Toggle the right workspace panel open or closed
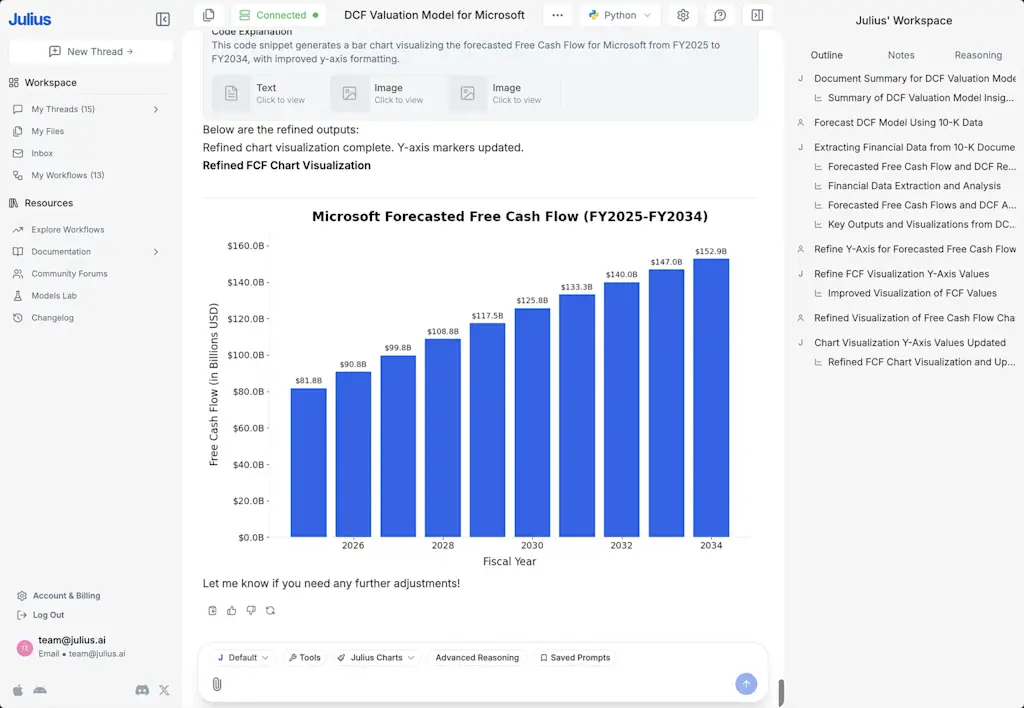Screen dimensions: 1024x708 757,15
